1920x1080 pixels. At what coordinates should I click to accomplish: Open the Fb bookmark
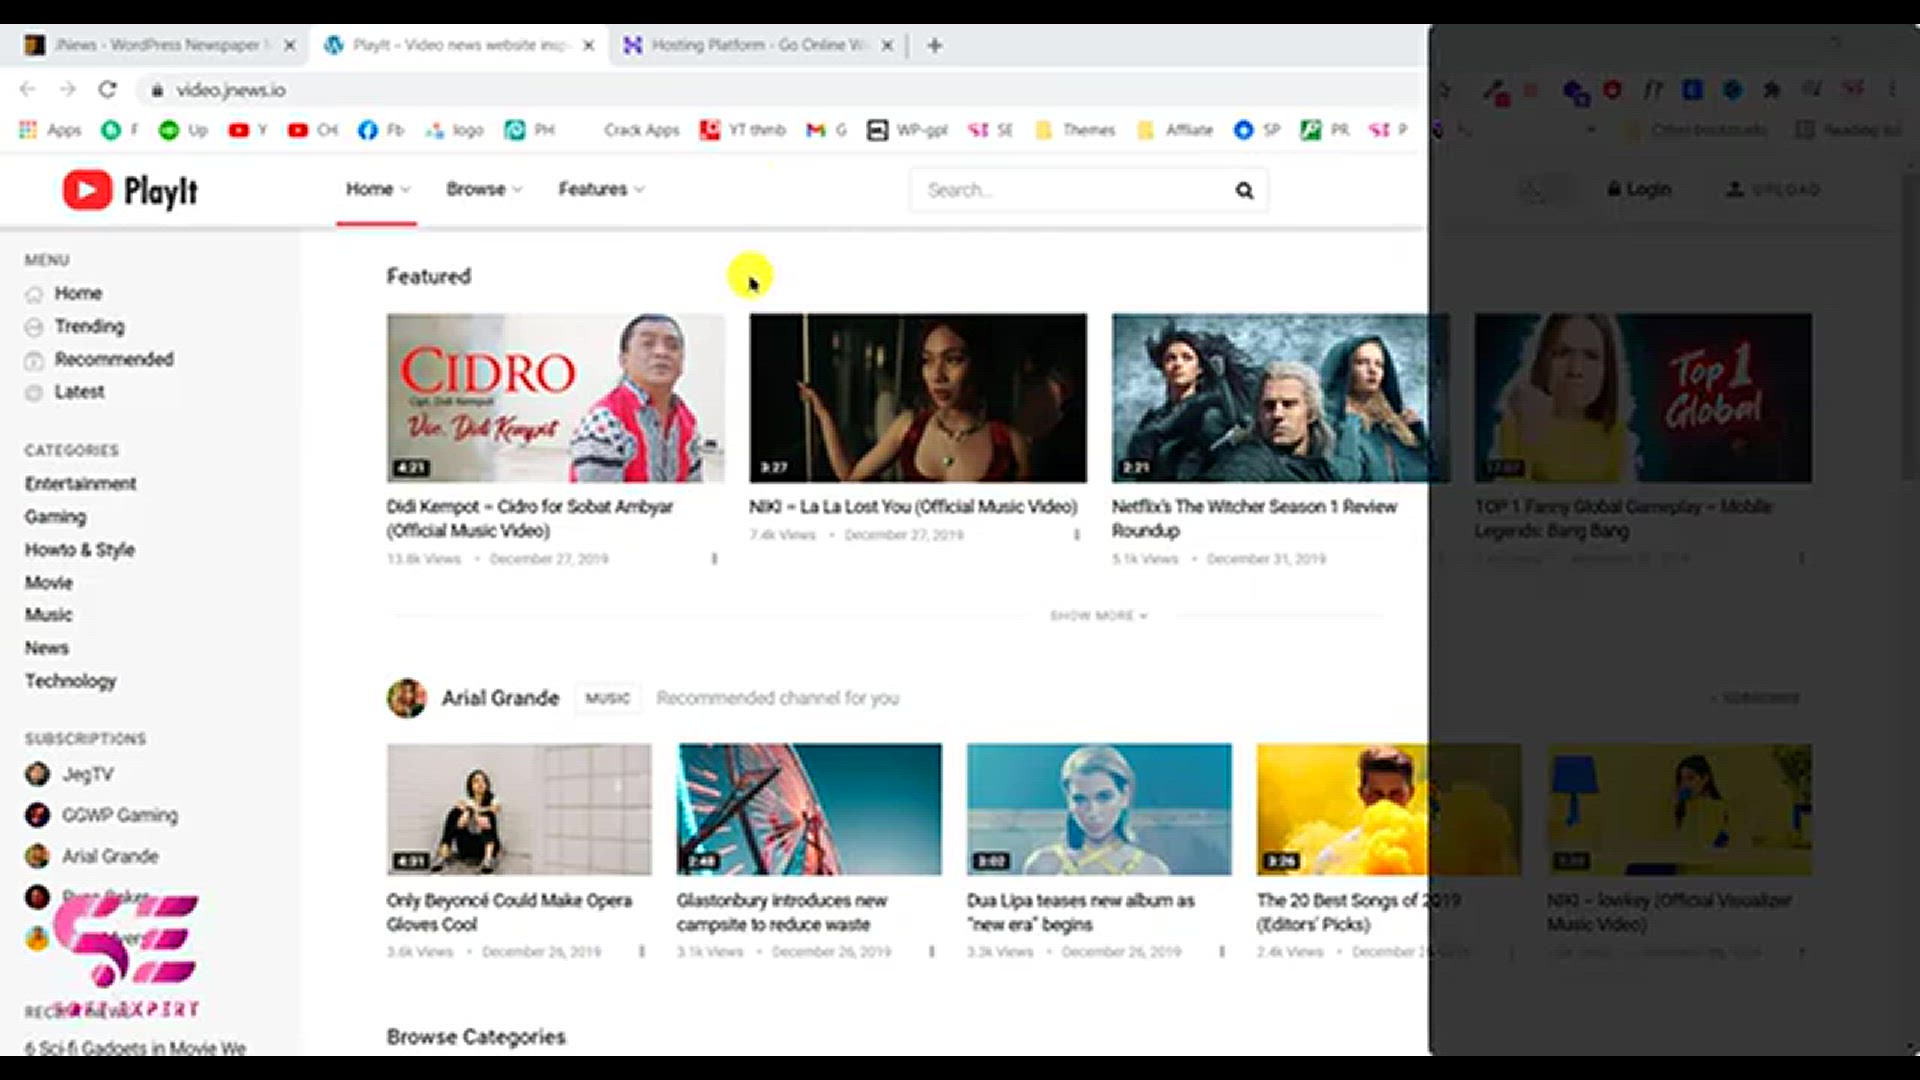click(x=381, y=130)
